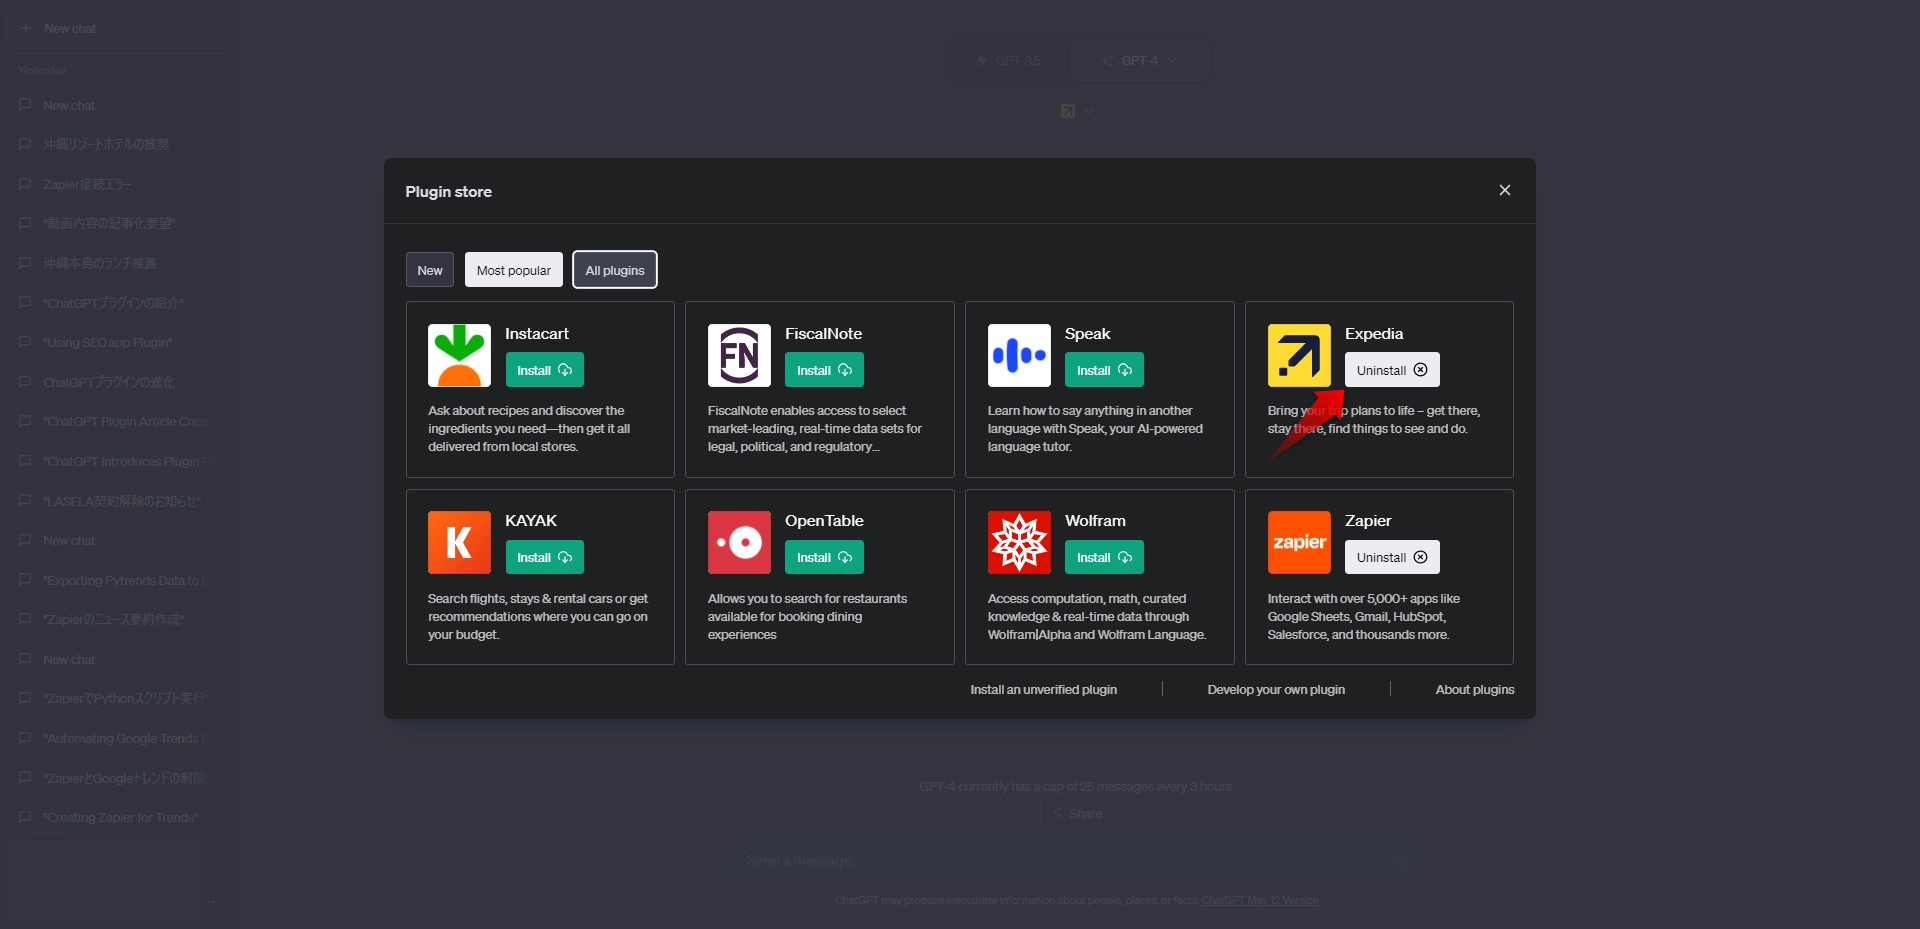Open the ChatGPTプラグインの進化 chat
This screenshot has width=1920, height=929.
pos(117,382)
